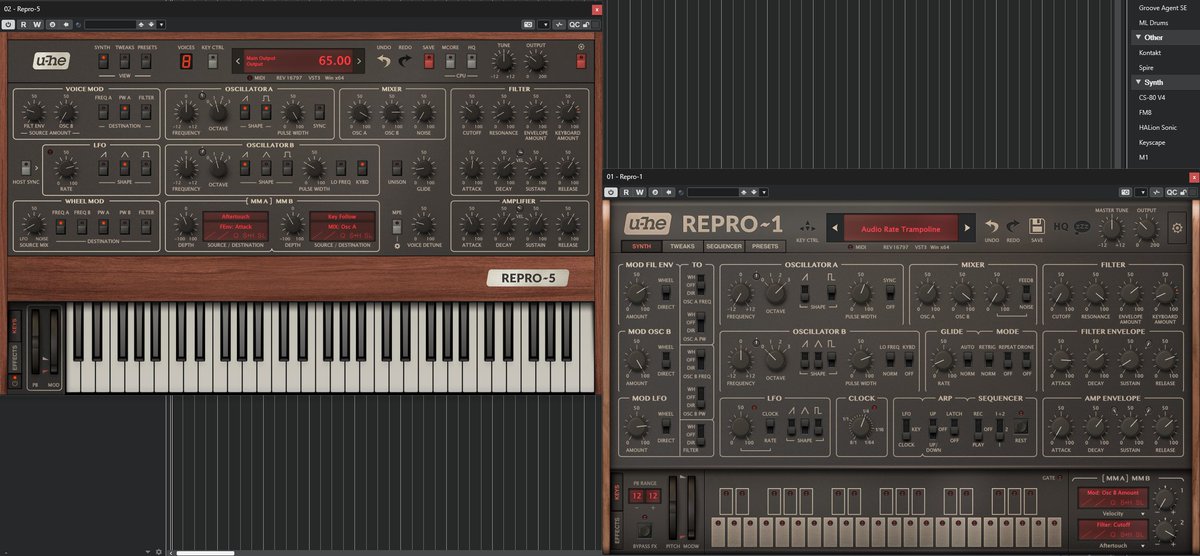Toggle the KEY CTRL switch in Repro-5
1200x556 pixels.
coord(212,62)
